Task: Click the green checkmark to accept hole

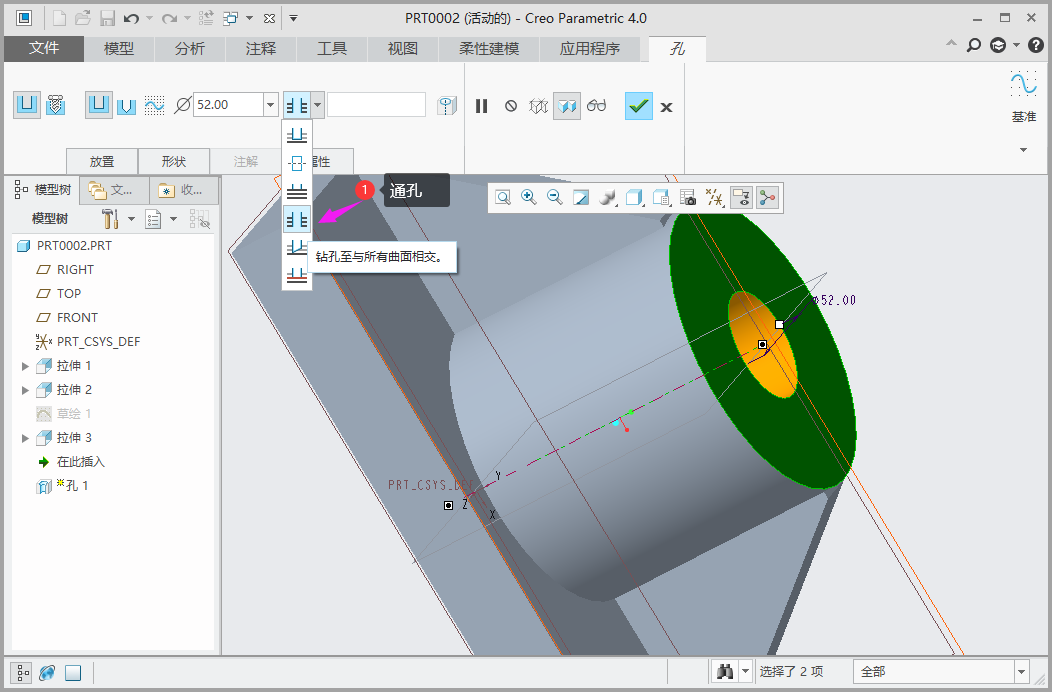Action: (x=639, y=106)
